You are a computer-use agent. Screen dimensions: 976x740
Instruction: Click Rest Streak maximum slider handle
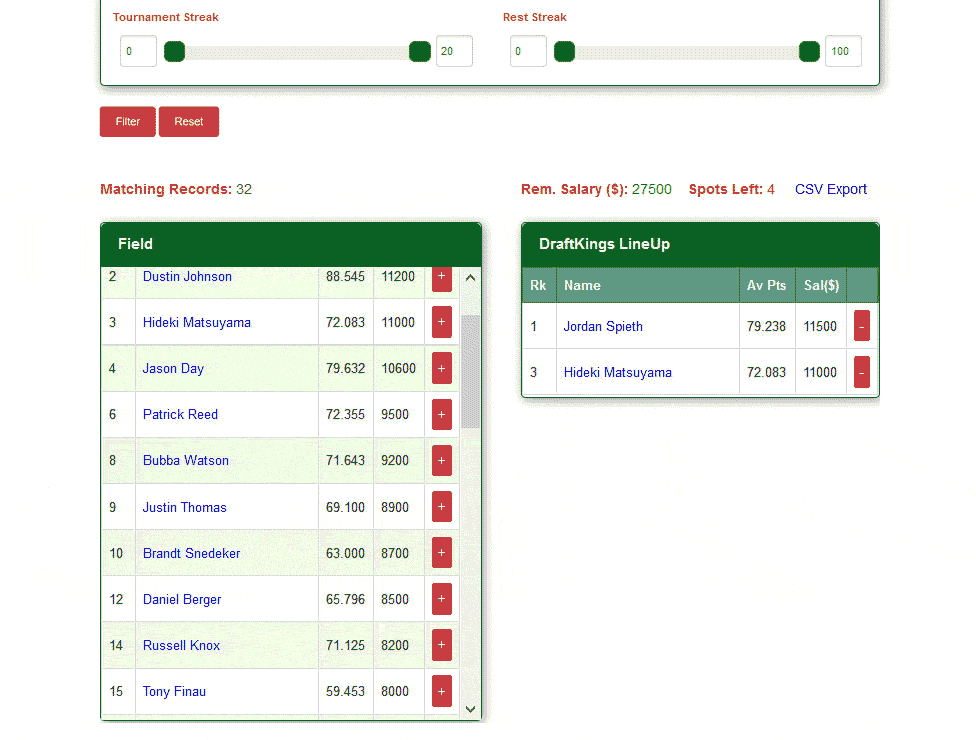click(x=809, y=52)
